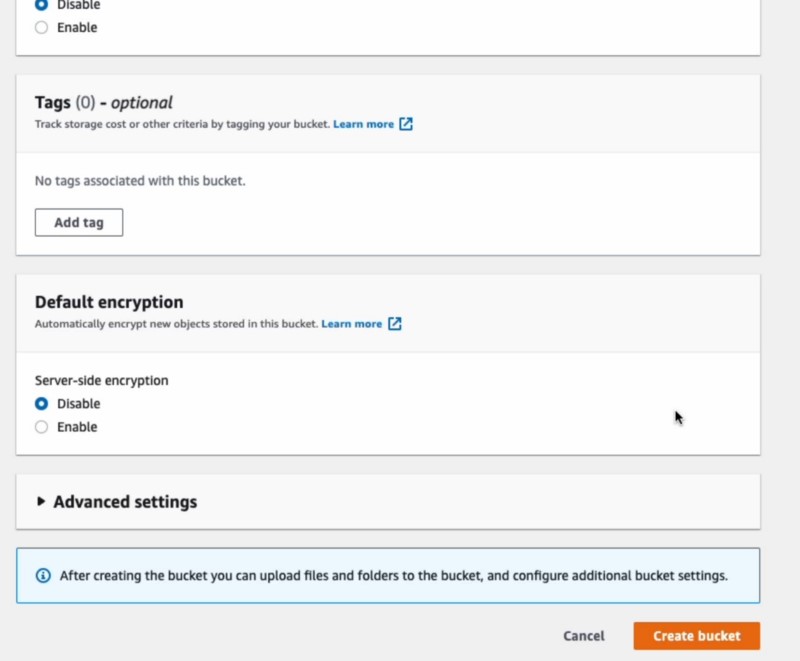
Task: Click the Default encryption section heading
Action: 109,302
